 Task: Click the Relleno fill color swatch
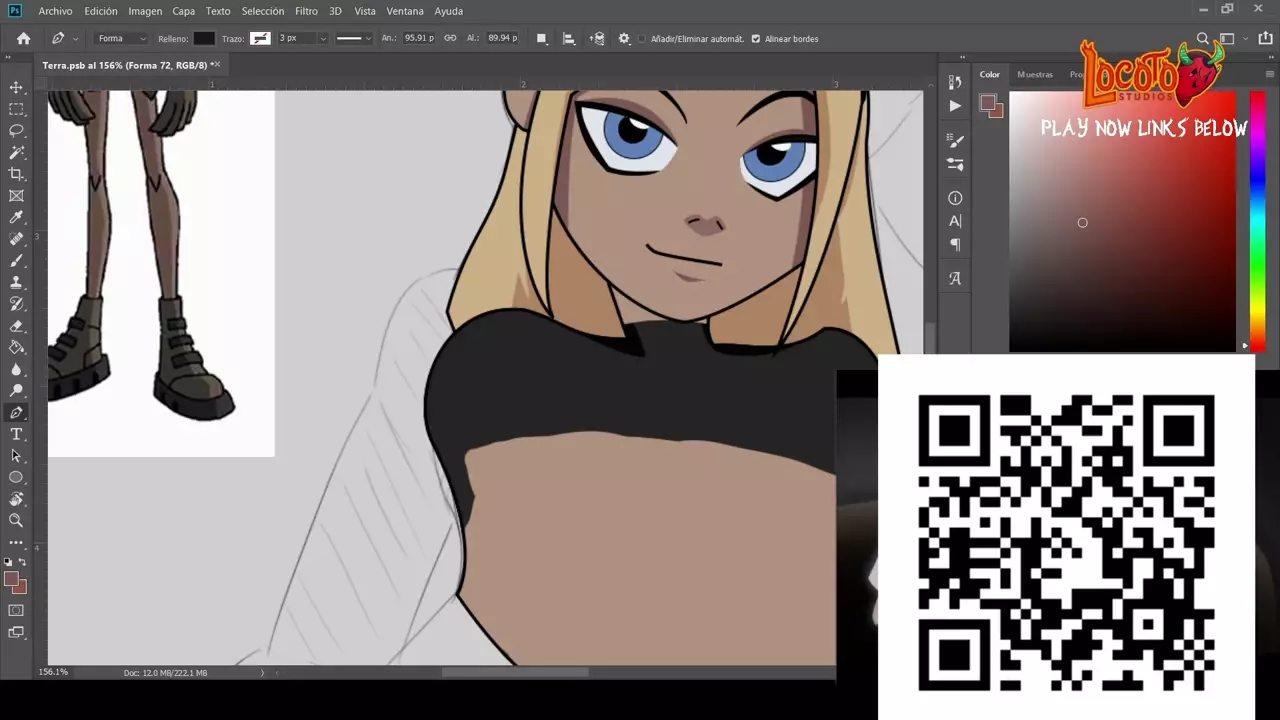point(204,39)
